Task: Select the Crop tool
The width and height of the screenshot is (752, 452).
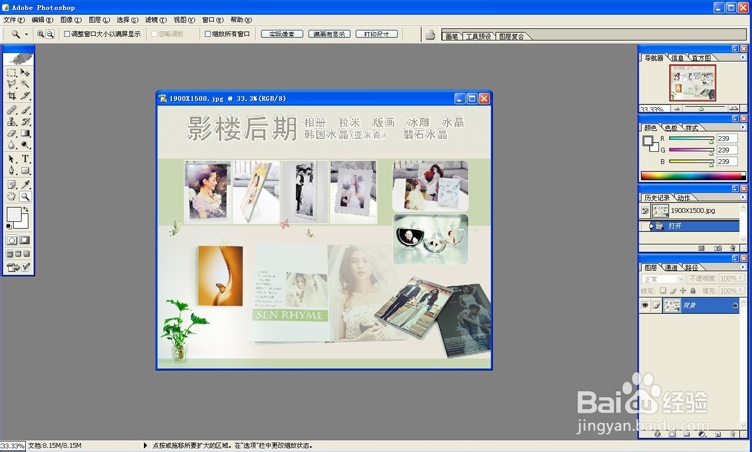Action: pyautogui.click(x=12, y=96)
